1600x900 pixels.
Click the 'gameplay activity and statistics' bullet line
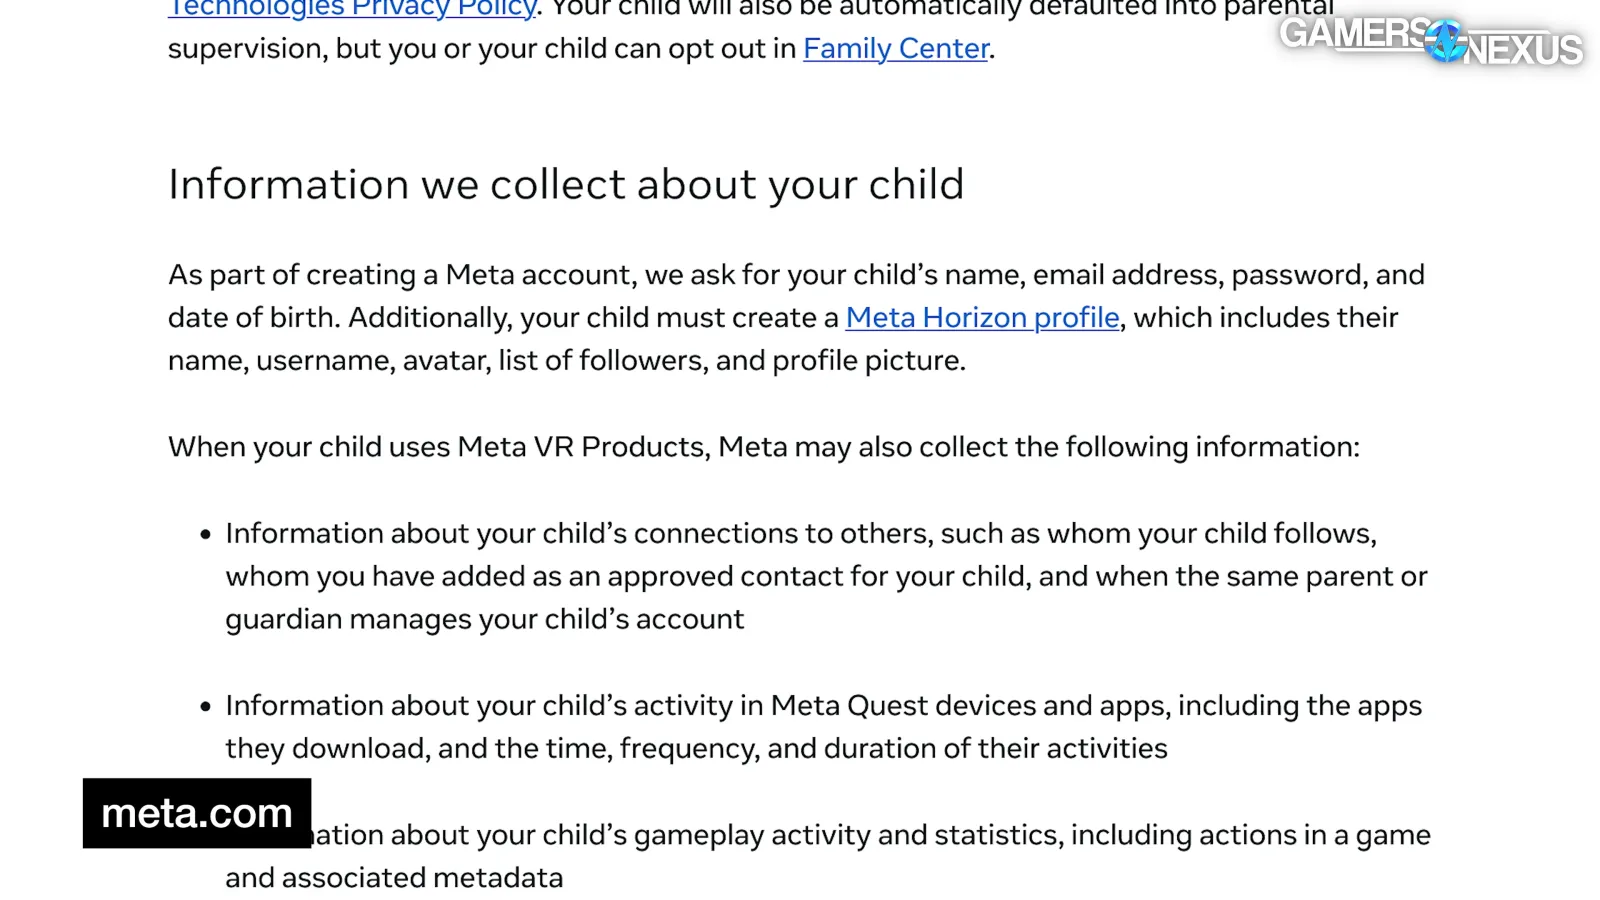tap(871, 834)
